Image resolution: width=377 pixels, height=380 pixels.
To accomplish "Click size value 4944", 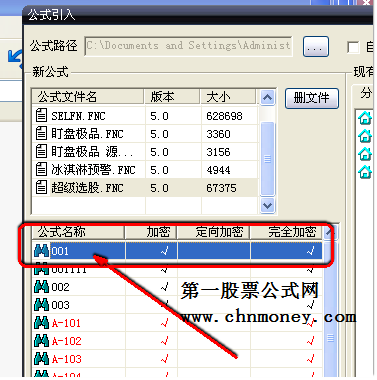I will [218, 170].
